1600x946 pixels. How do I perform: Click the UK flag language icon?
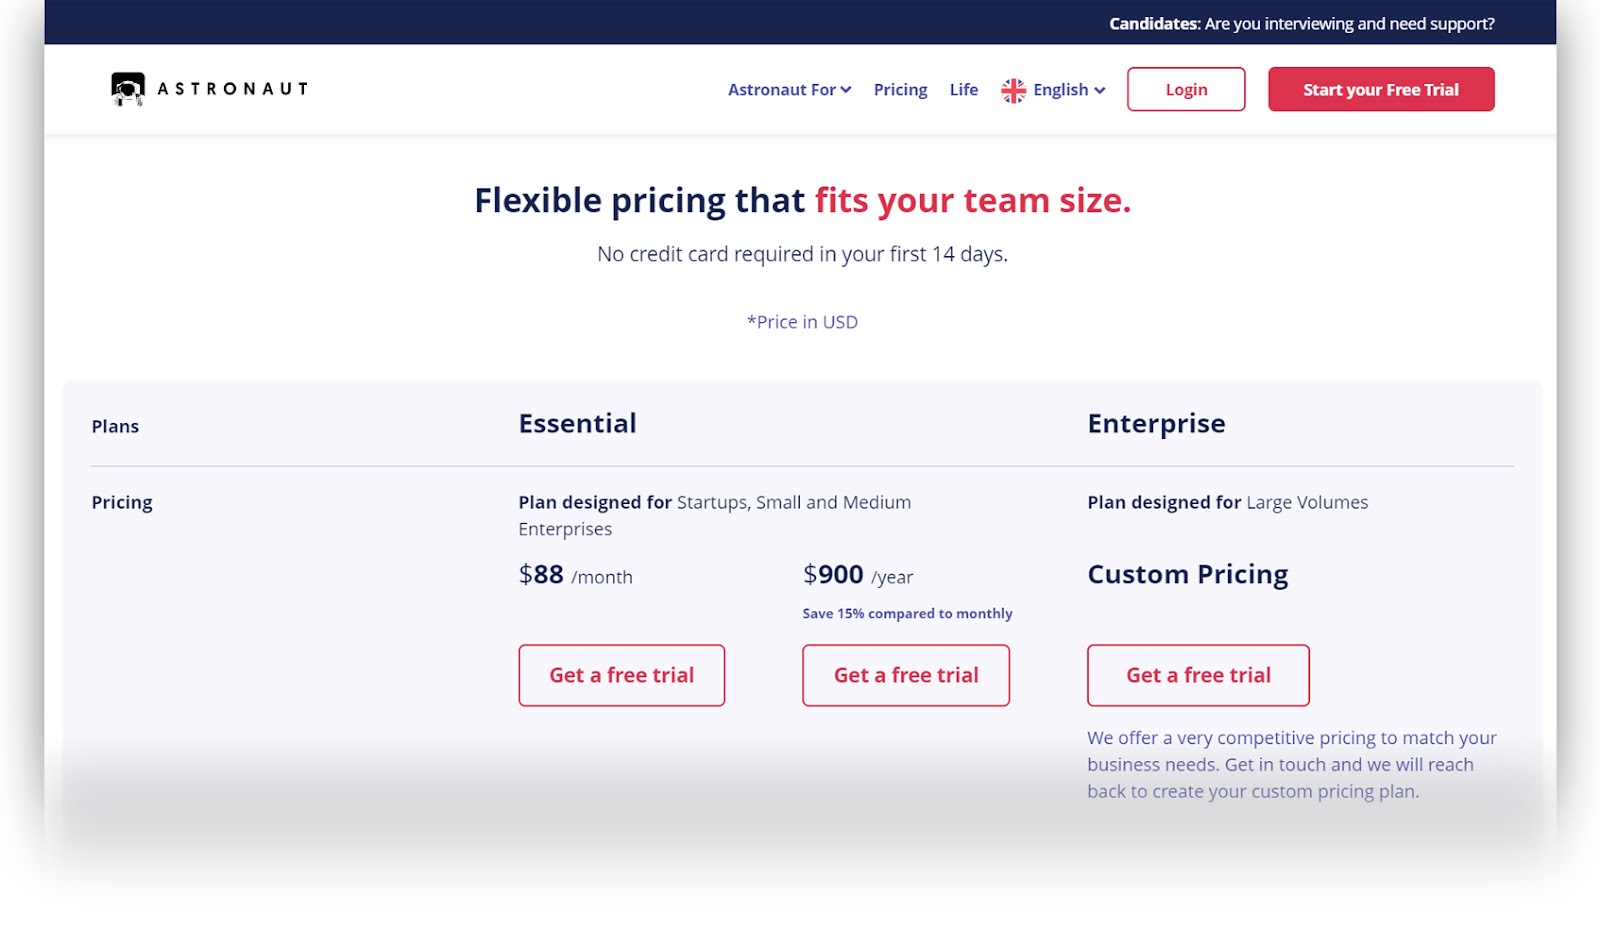pos(1013,90)
